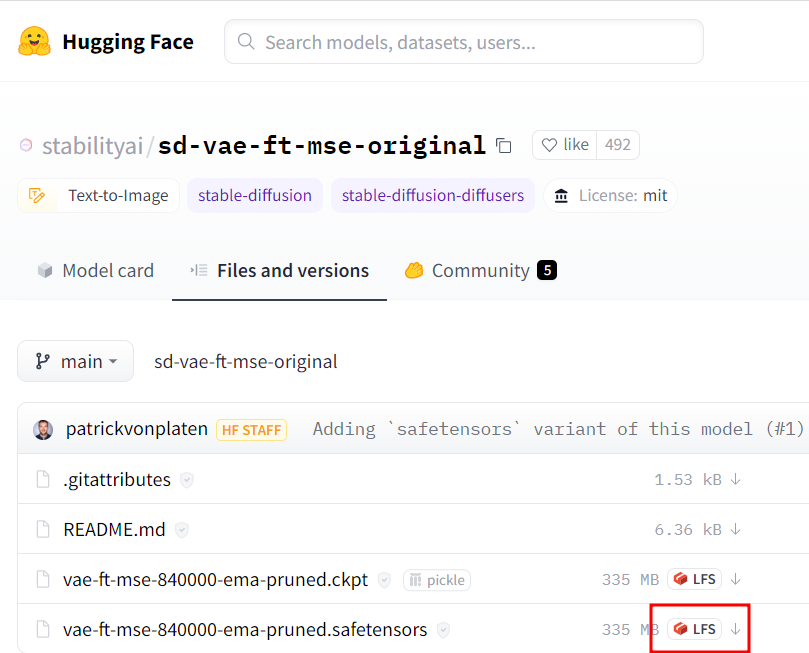Click the git branch icon
Viewport: 809px width, 653px height.
pos(42,361)
